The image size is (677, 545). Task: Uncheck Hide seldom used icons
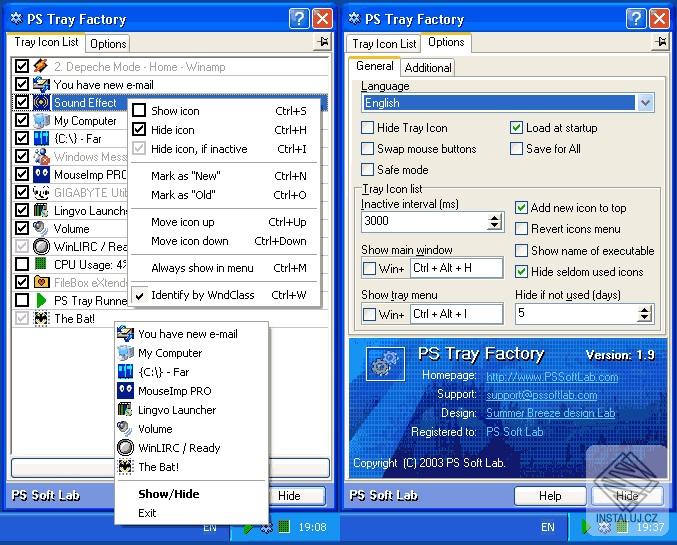[522, 272]
